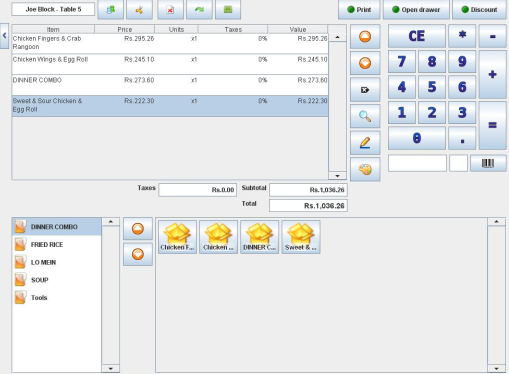Screen dimensions: 509x374
Task: Click the delete line icon button
Action: tap(365, 90)
